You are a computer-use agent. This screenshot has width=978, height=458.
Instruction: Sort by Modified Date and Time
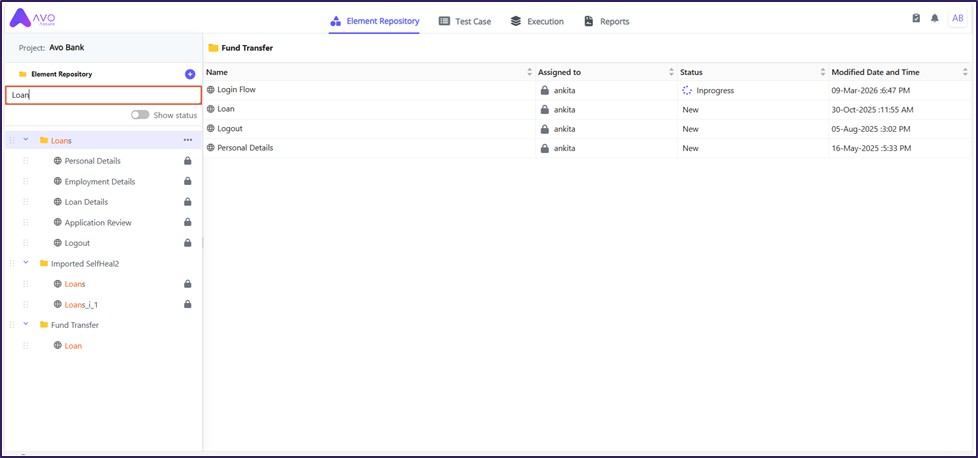point(964,72)
